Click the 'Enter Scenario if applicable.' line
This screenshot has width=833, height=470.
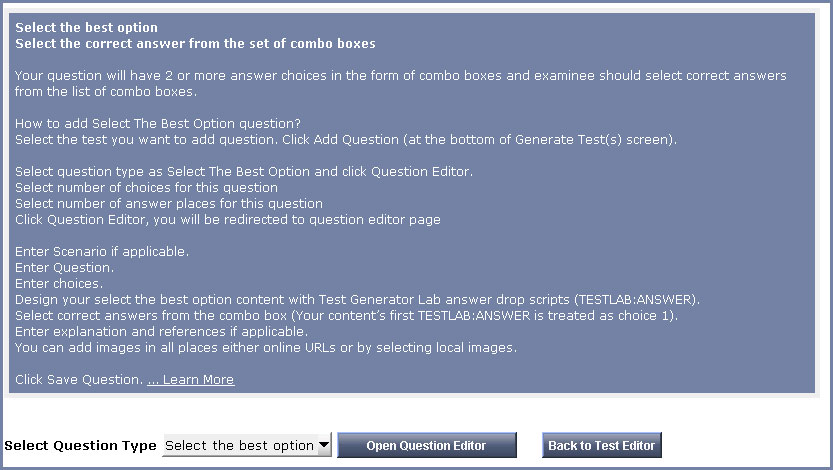(102, 252)
